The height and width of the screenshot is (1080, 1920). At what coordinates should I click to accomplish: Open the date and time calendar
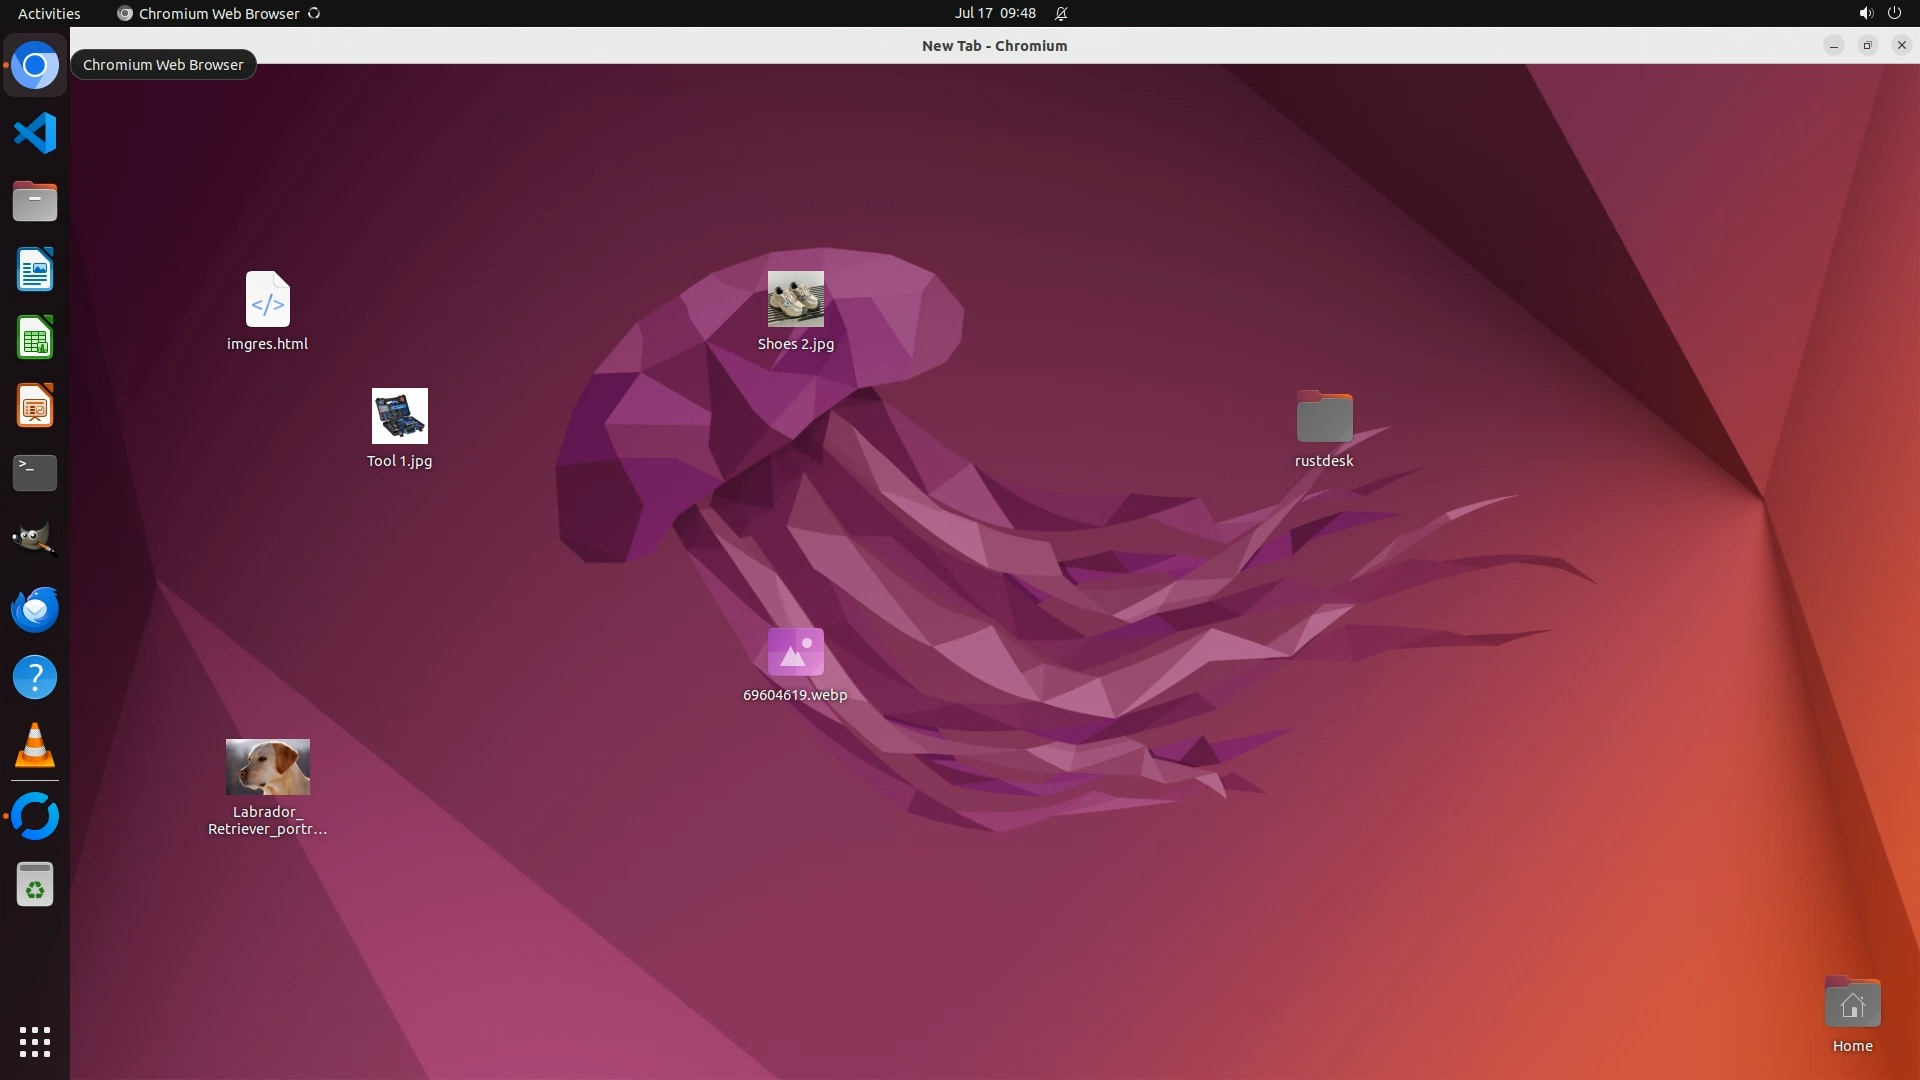tap(994, 13)
